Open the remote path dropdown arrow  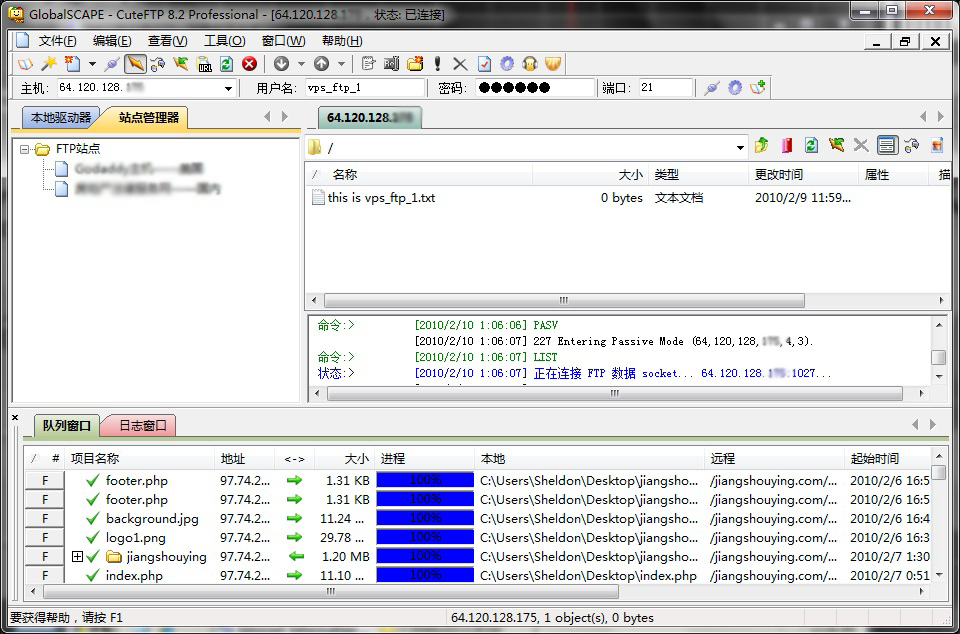[x=740, y=147]
